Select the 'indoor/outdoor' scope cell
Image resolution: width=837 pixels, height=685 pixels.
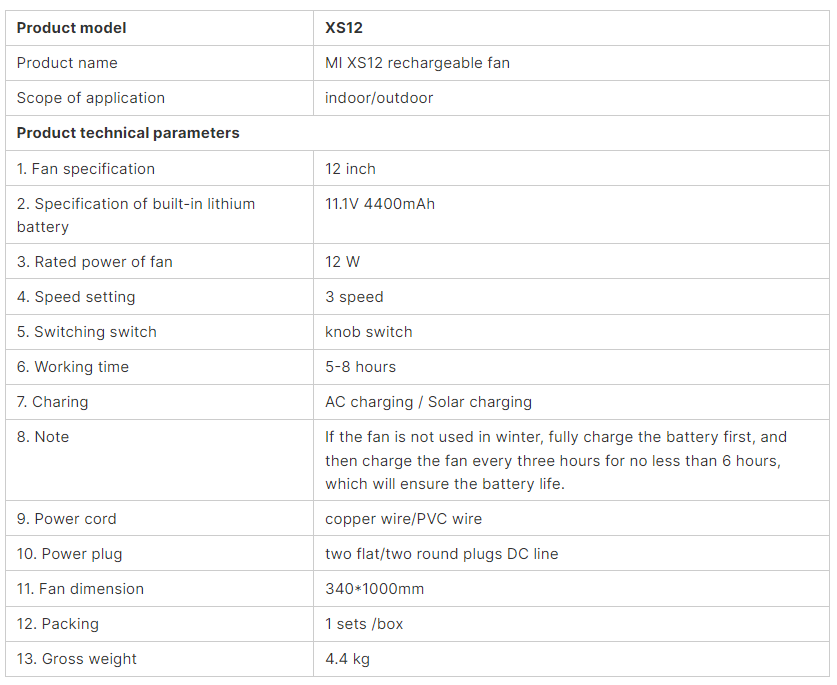(571, 98)
